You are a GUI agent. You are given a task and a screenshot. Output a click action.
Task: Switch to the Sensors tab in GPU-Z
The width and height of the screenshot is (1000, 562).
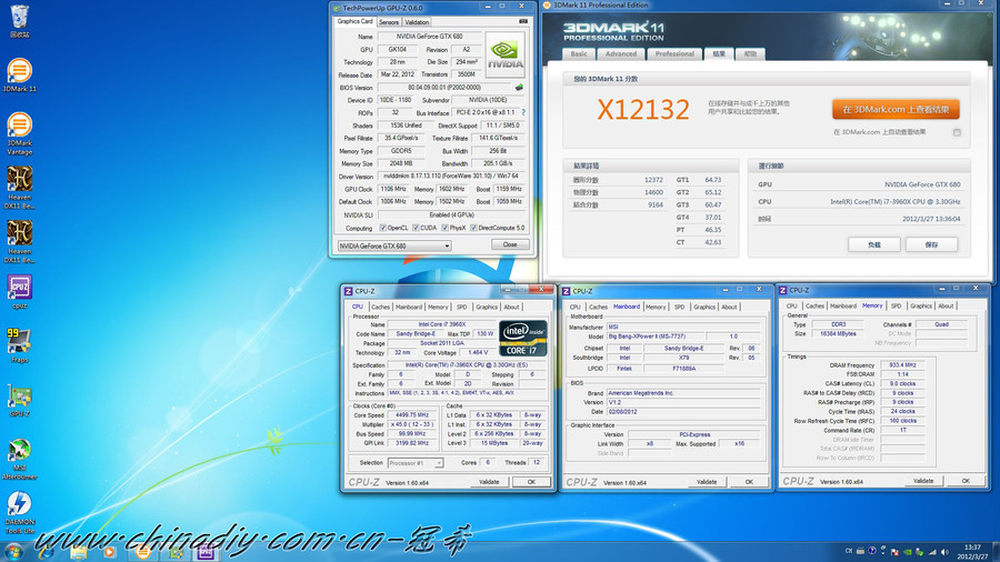[388, 22]
